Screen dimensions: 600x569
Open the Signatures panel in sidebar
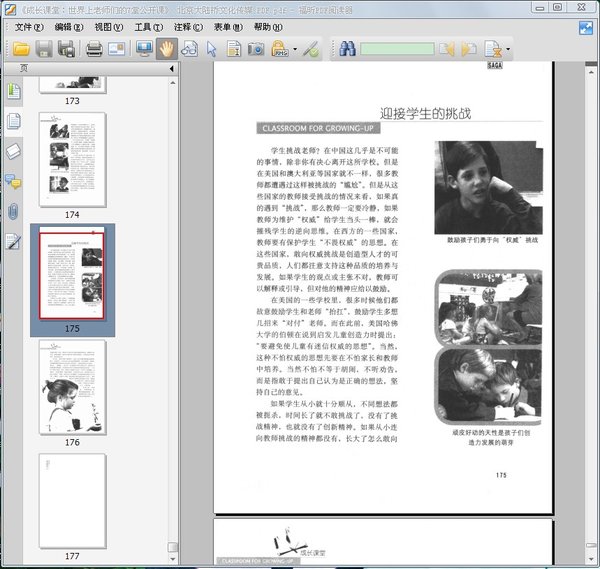tap(13, 241)
